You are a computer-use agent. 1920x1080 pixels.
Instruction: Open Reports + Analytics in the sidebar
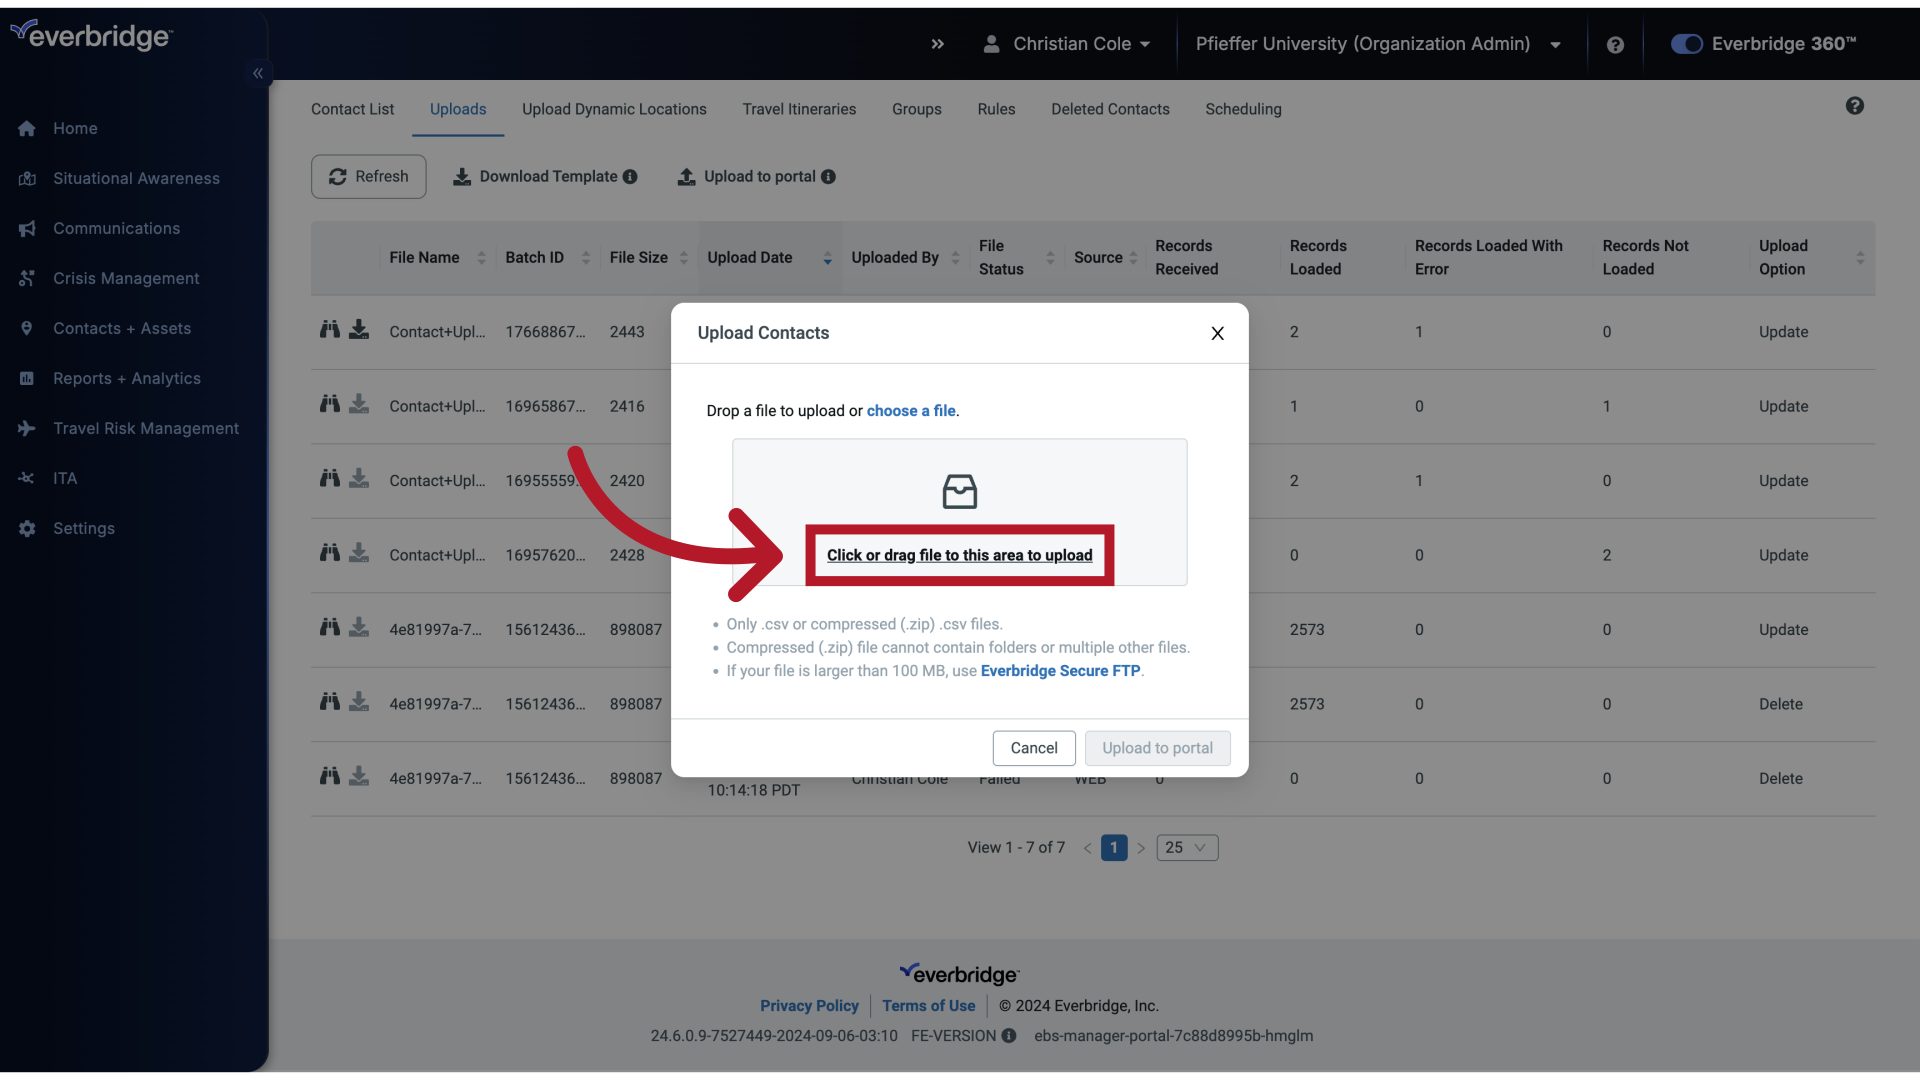128,378
